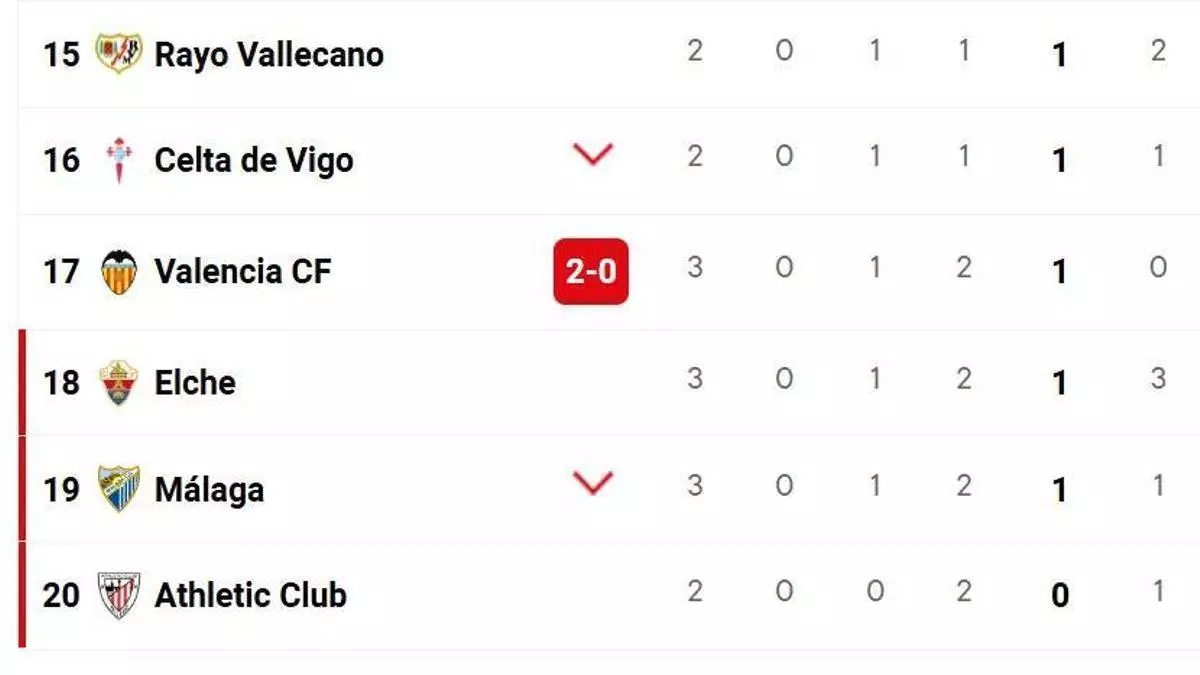This screenshot has width=1200, height=675.
Task: Open the red 2-0 live score badge
Action: coord(591,271)
